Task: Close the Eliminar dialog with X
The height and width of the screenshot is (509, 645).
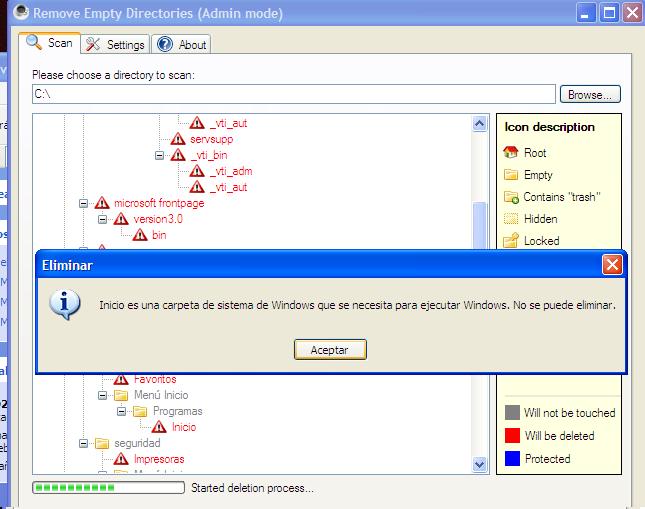Action: pyautogui.click(x=612, y=265)
